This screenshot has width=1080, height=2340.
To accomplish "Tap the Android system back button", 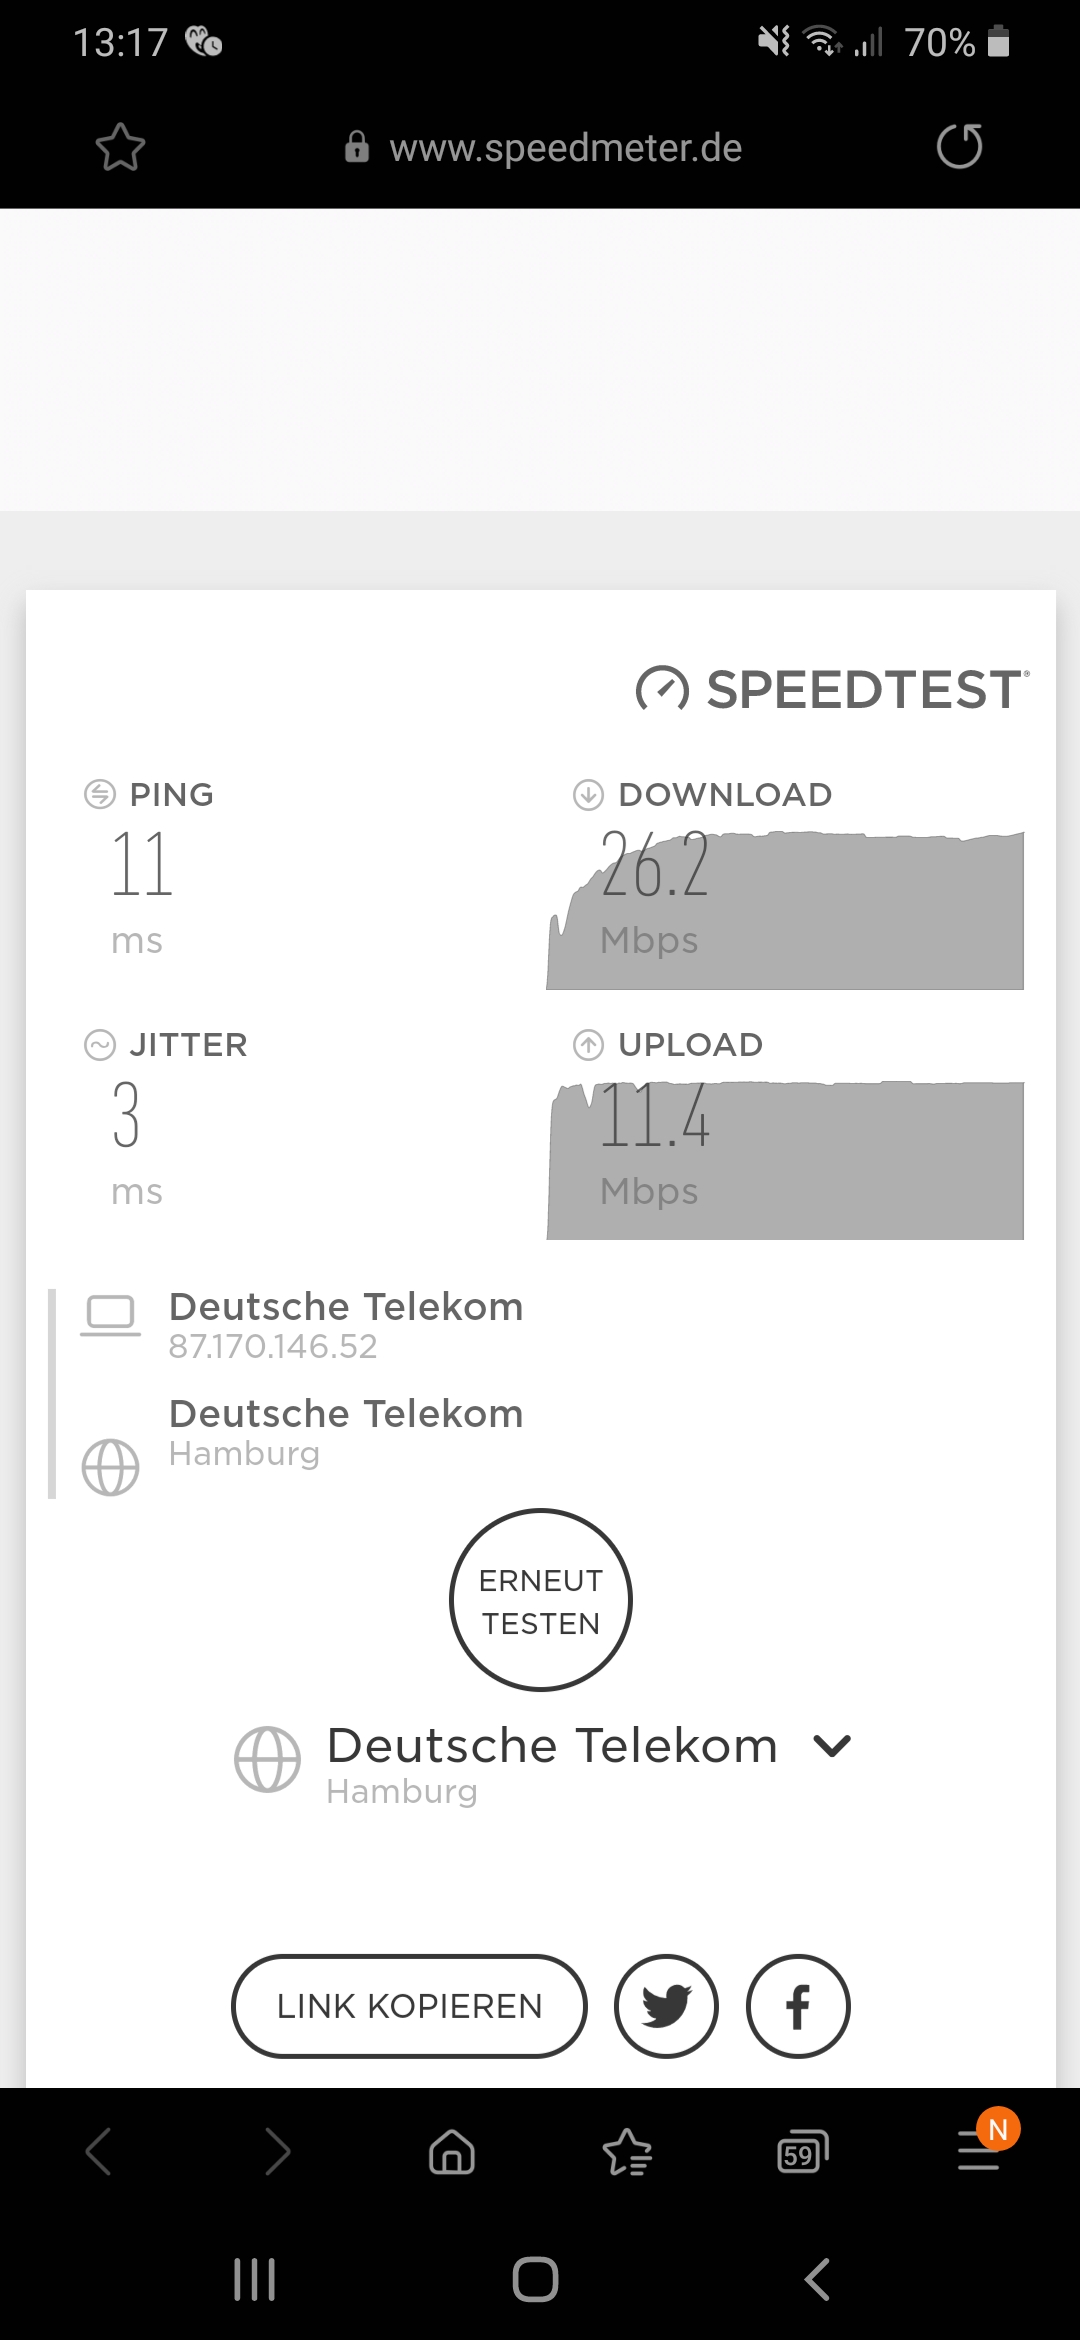I will coord(817,2280).
